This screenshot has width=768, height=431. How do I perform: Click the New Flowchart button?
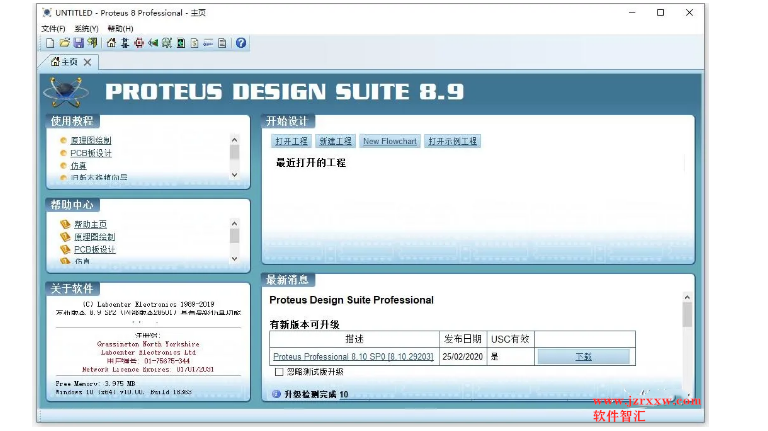tap(390, 142)
